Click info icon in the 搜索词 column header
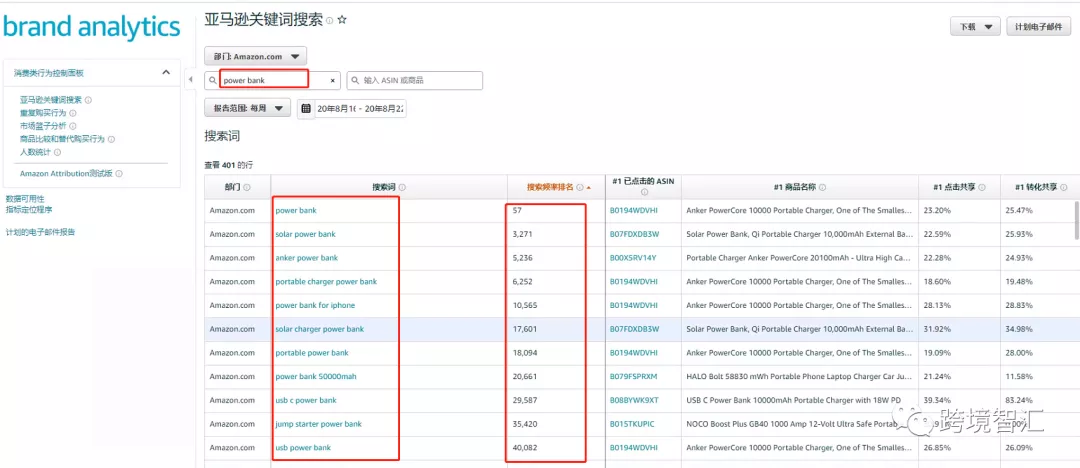This screenshot has width=1080, height=468. [x=402, y=187]
